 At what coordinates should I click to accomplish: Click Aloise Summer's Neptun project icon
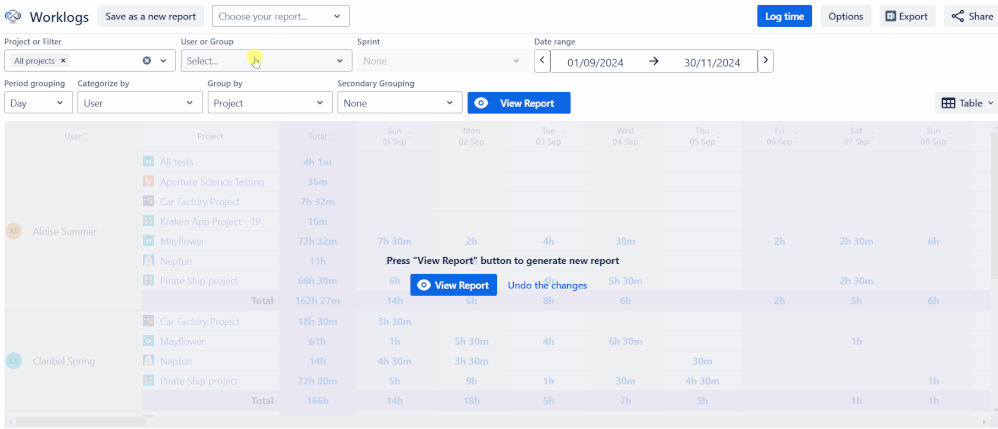pyautogui.click(x=148, y=261)
